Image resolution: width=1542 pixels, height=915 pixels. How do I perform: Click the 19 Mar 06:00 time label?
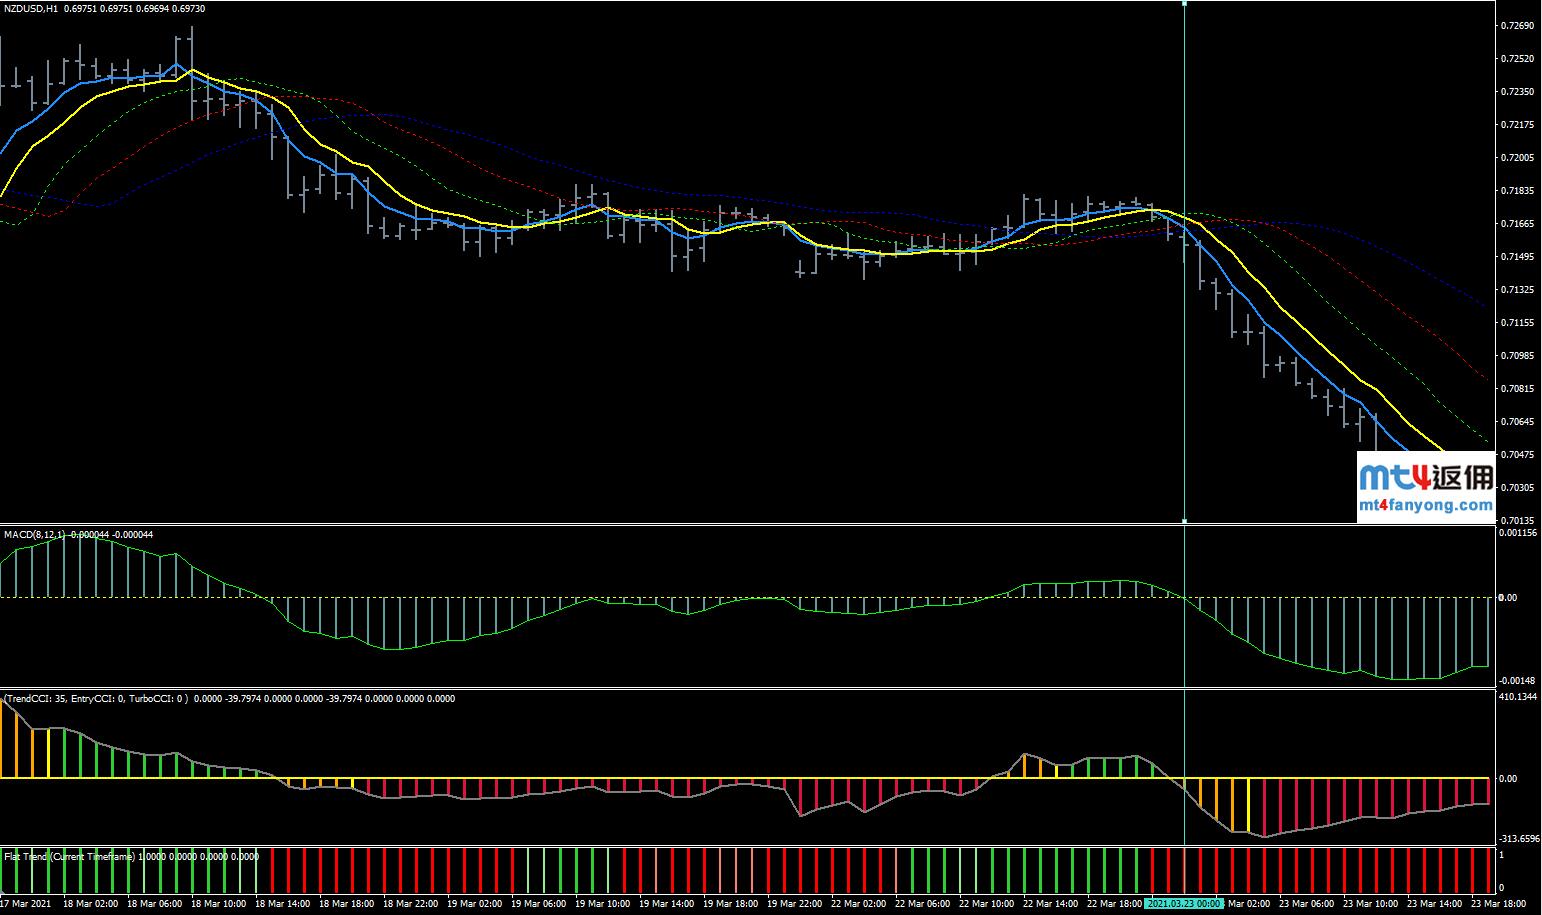(x=535, y=903)
